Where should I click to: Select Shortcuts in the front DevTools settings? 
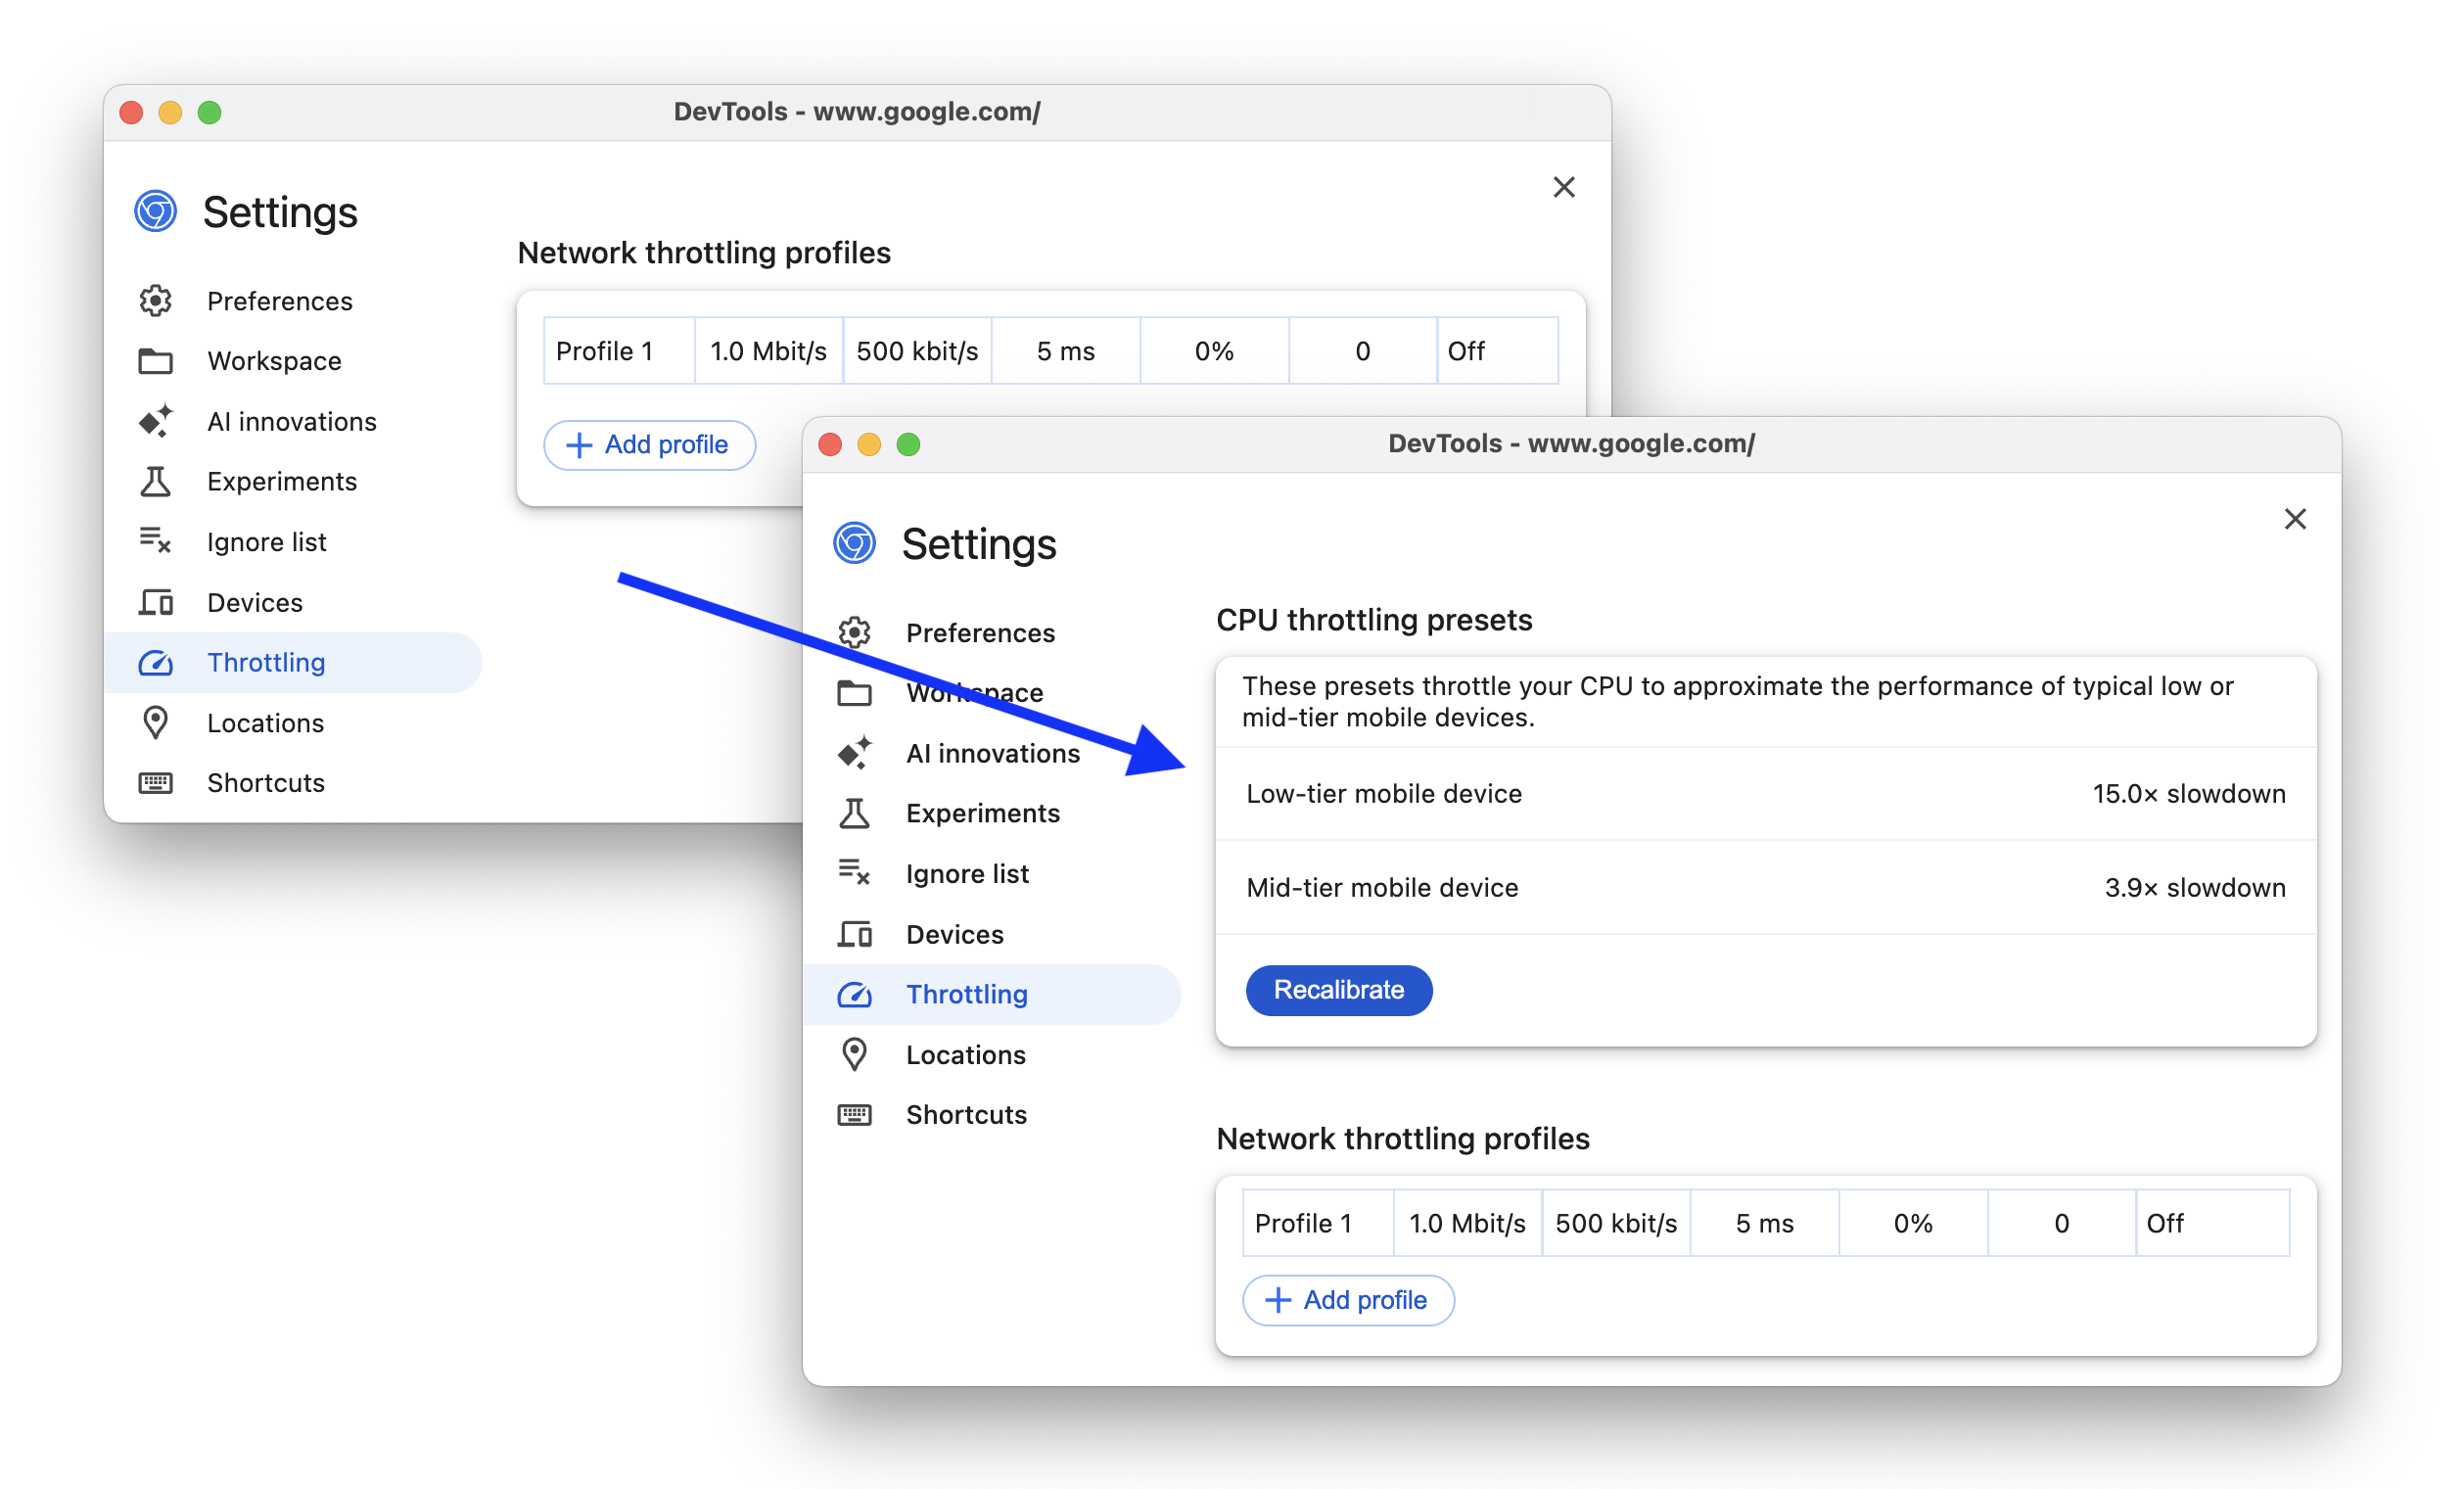pyautogui.click(x=966, y=1114)
